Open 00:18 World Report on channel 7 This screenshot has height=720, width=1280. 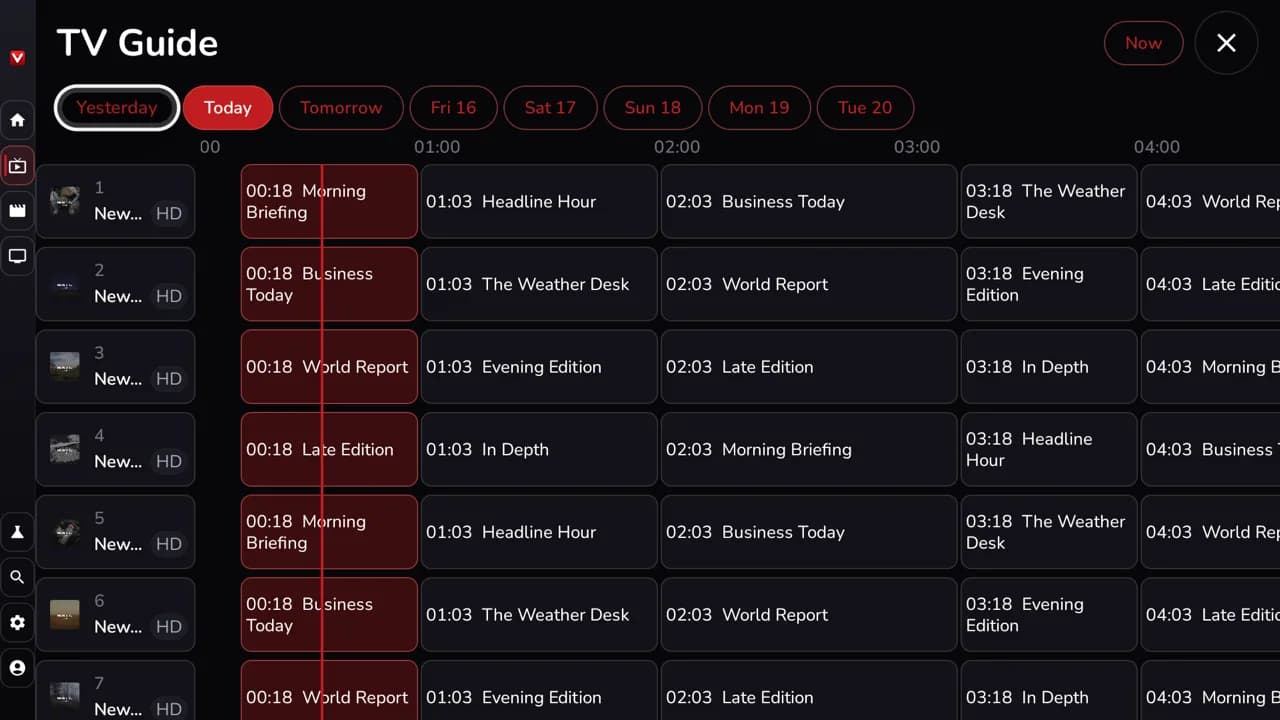(329, 691)
